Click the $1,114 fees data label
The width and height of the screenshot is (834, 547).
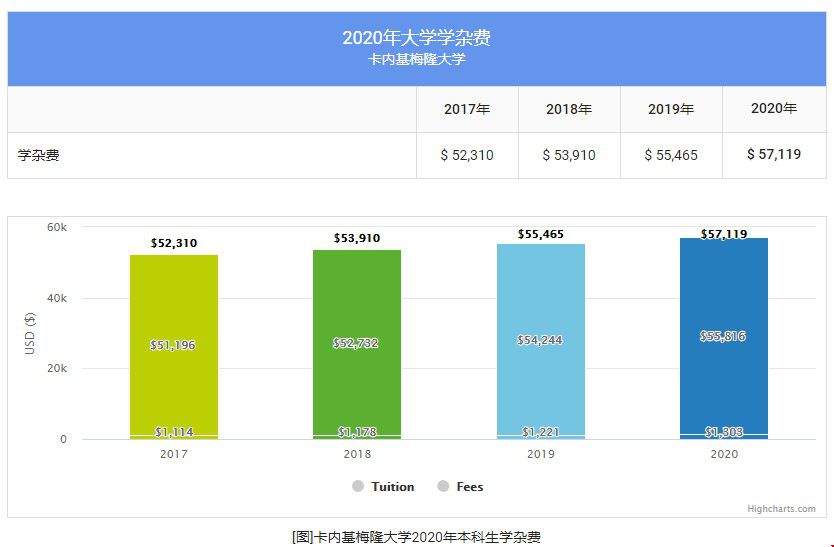[174, 432]
